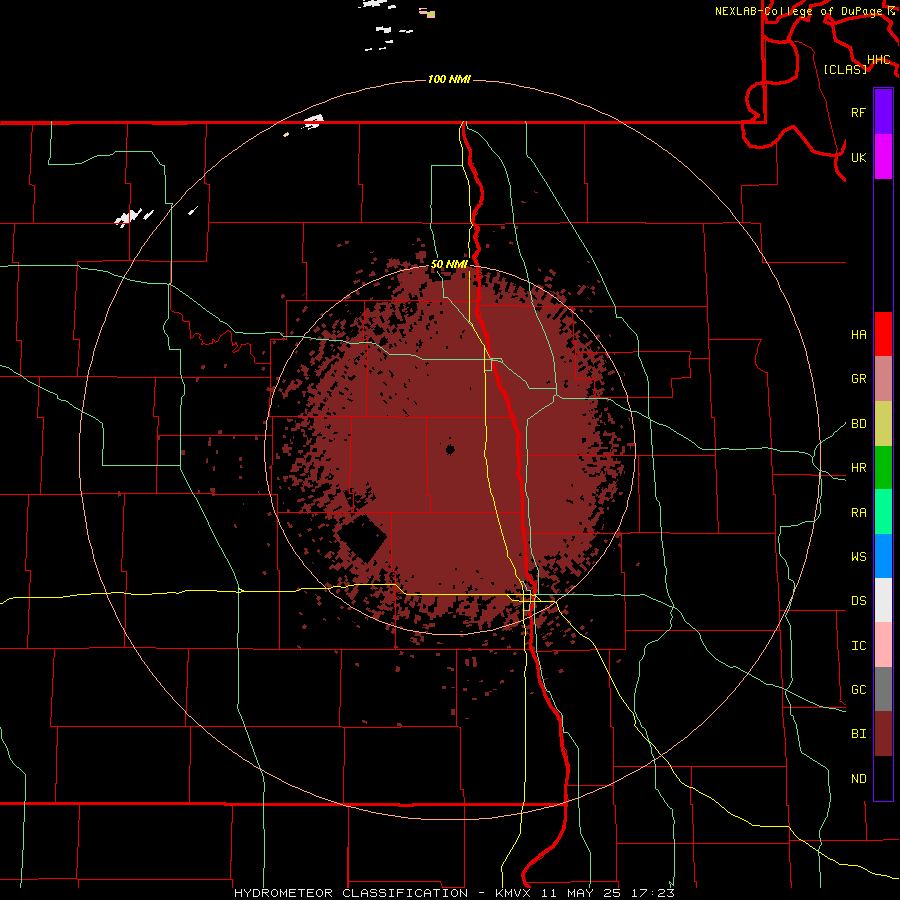900x900 pixels.
Task: Click the "HA" legend label
Action: [858, 334]
